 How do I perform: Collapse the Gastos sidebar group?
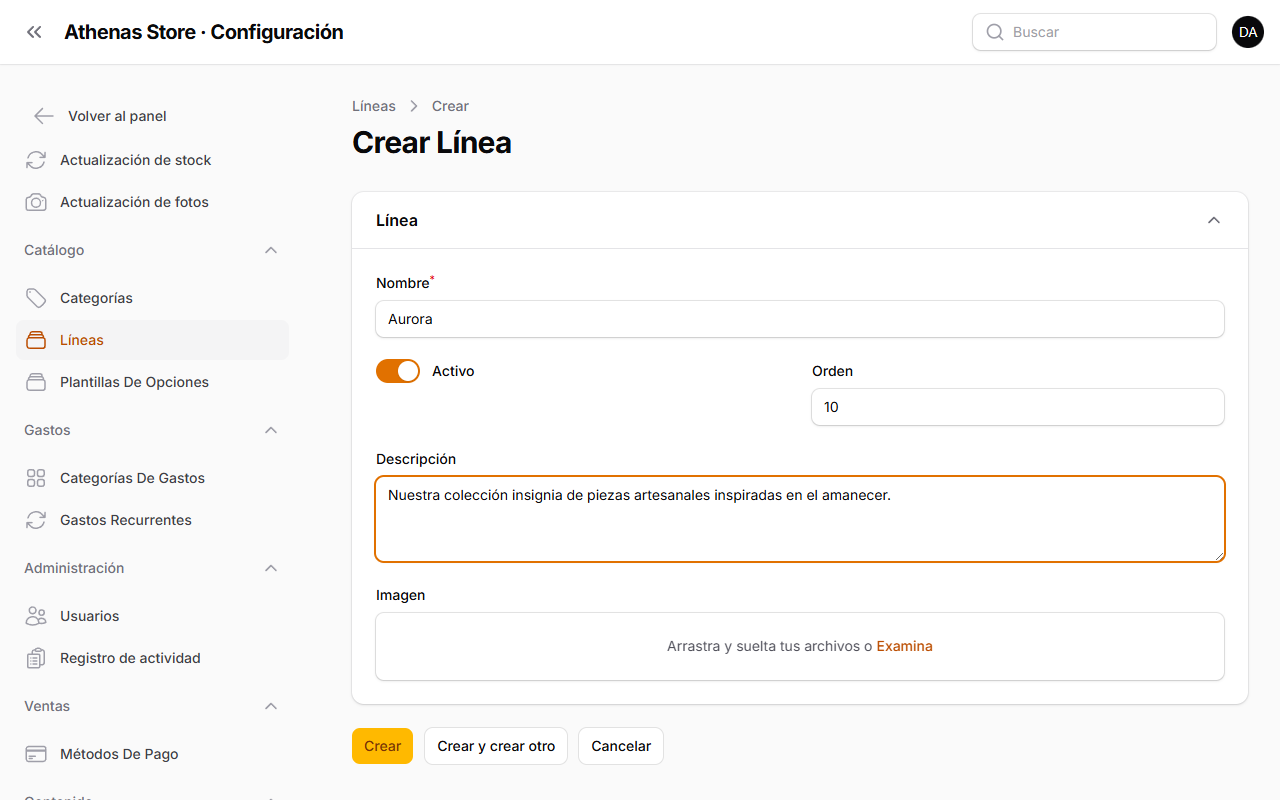(x=271, y=430)
